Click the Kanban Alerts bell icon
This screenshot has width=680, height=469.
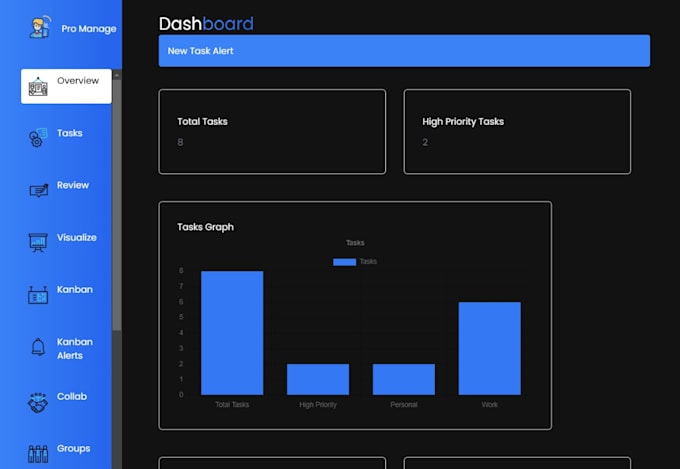point(38,347)
